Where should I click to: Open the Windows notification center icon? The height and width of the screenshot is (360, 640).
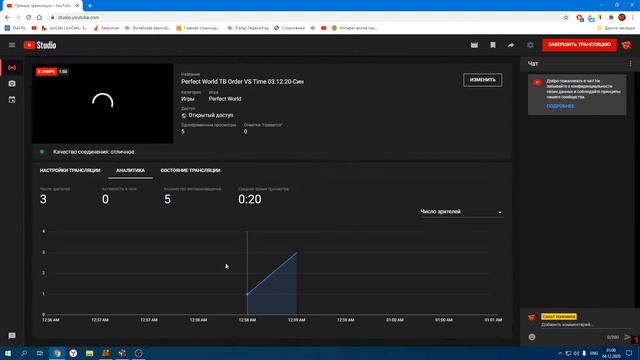[x=629, y=353]
